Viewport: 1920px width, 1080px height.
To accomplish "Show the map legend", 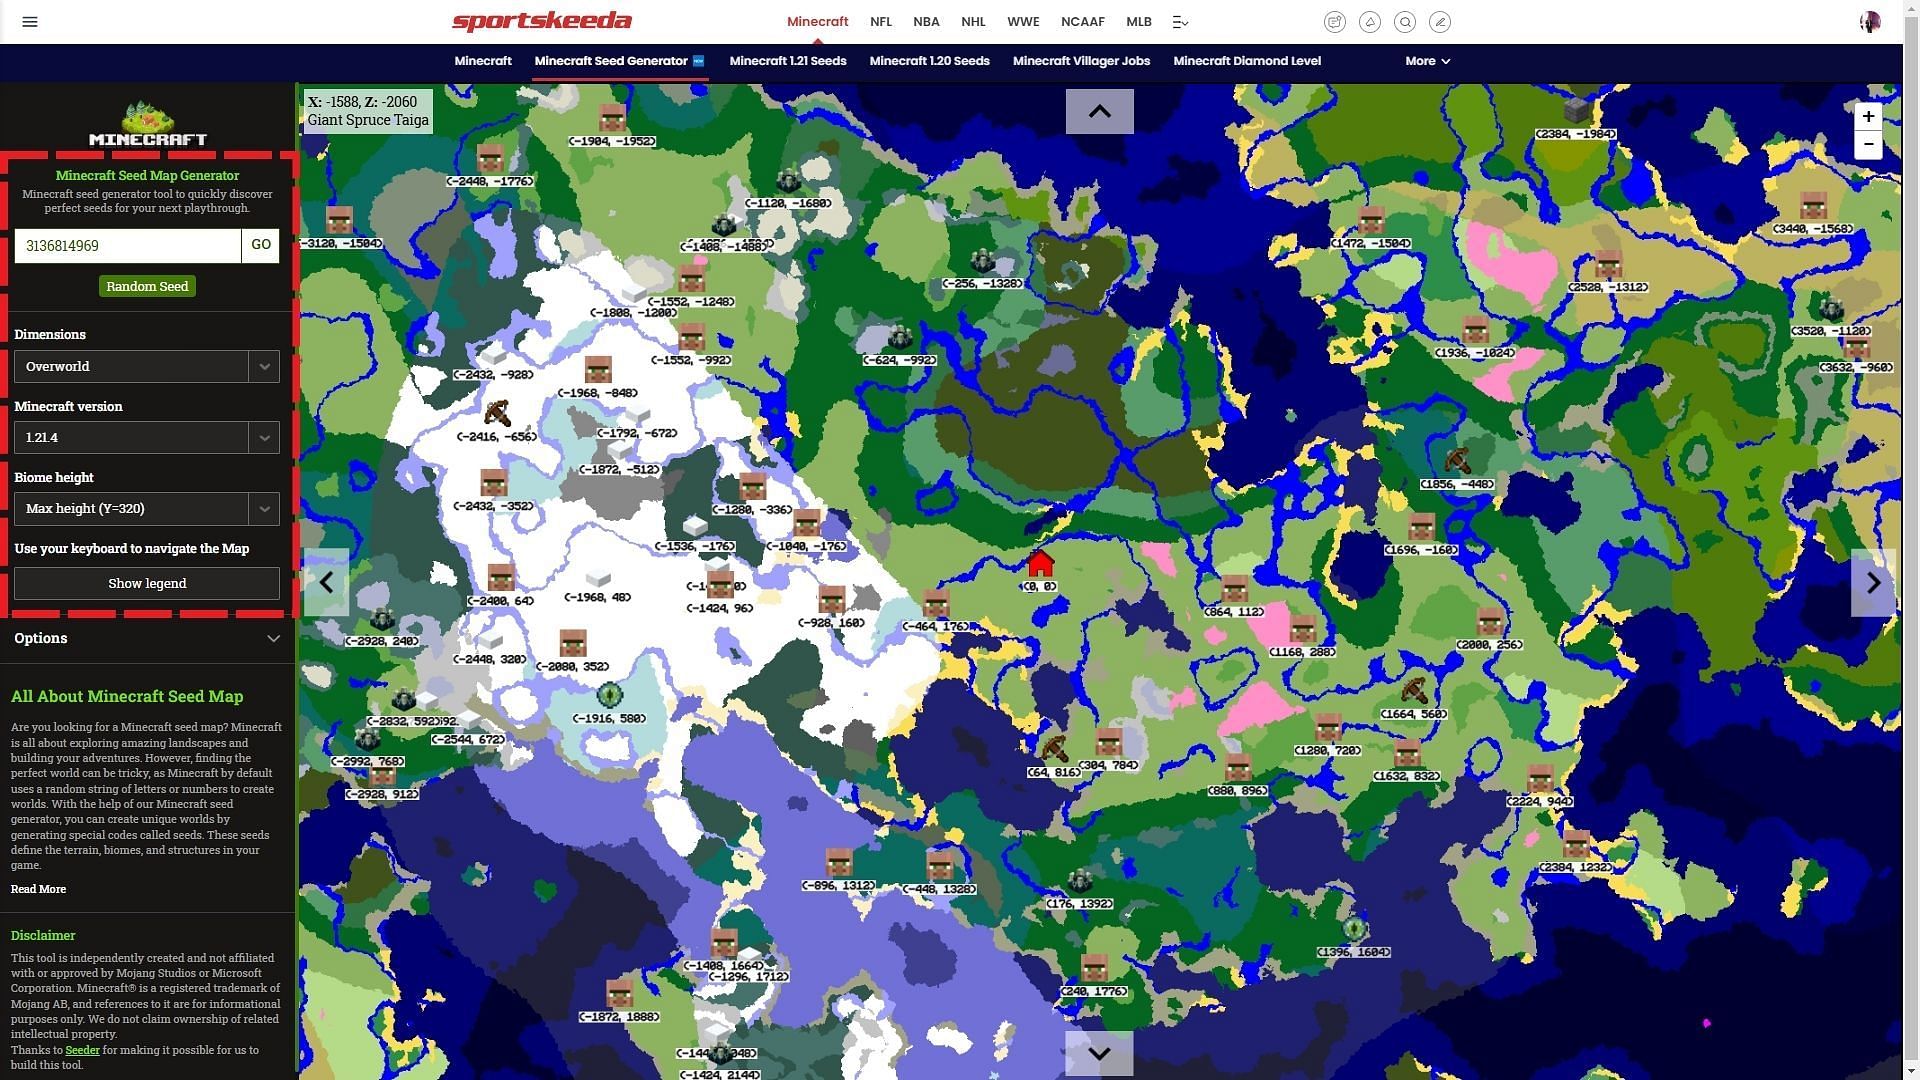I will tap(145, 583).
